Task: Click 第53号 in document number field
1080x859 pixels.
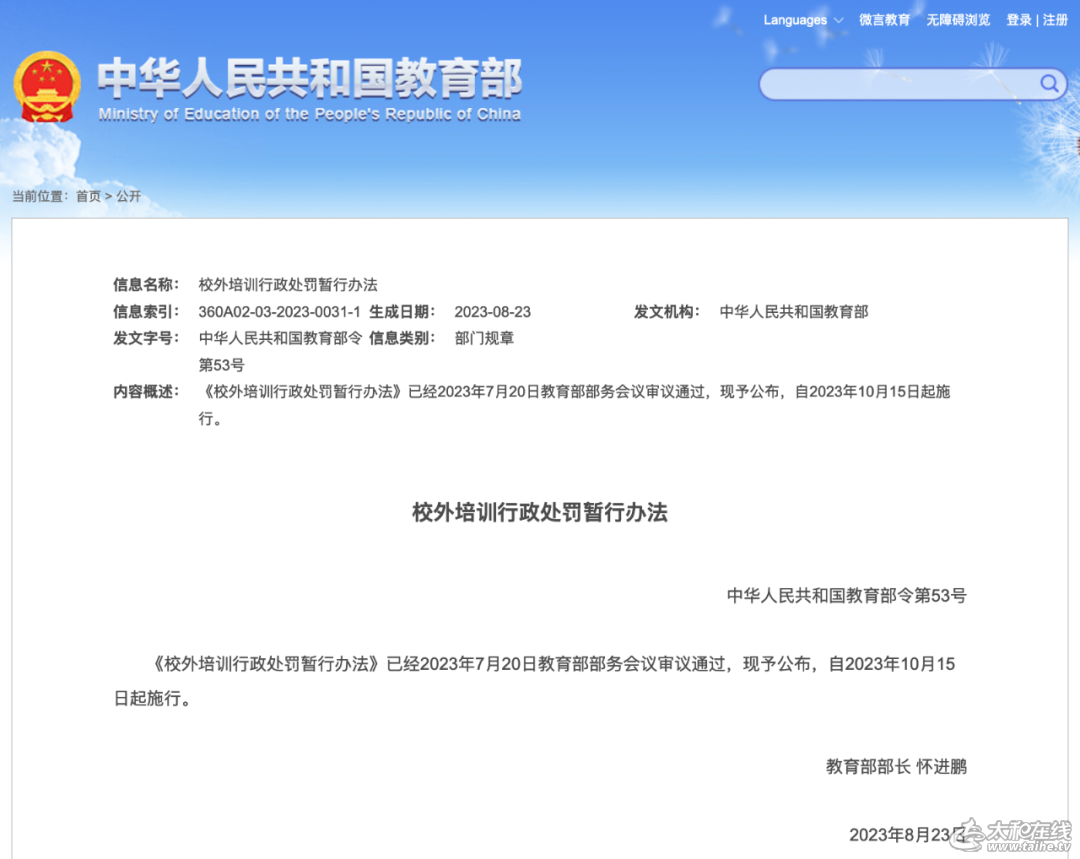Action: pos(221,365)
